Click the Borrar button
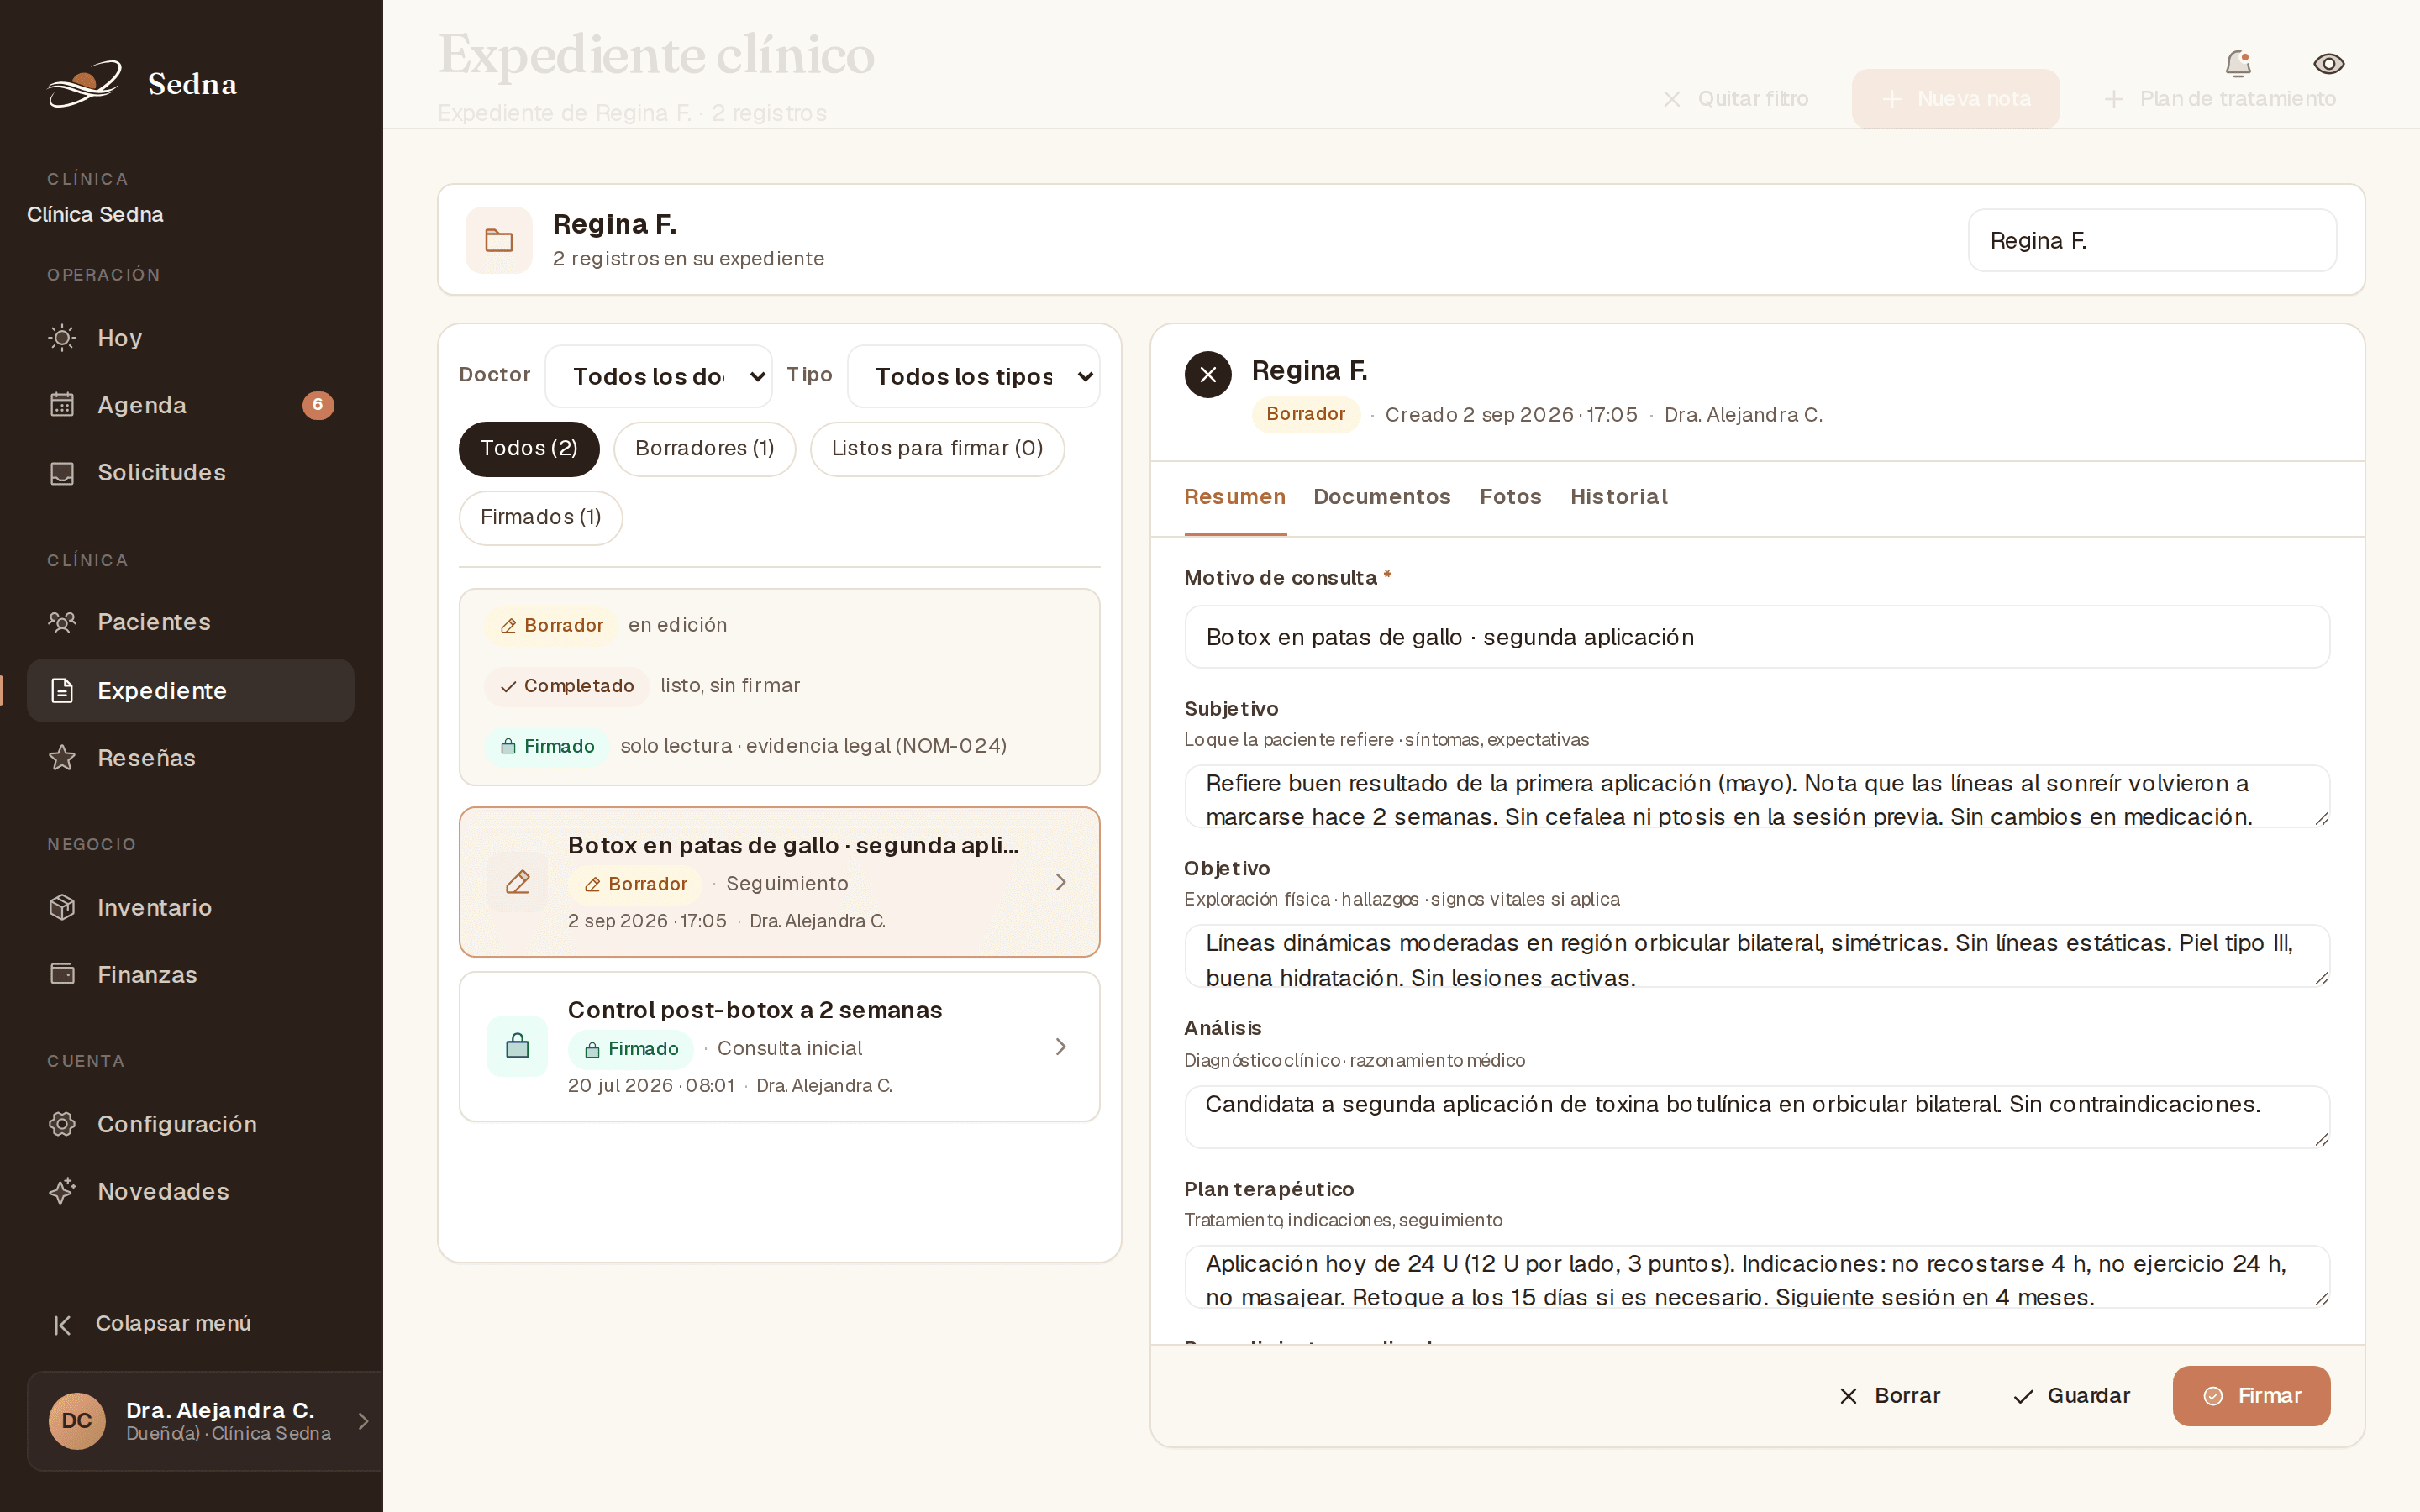Image resolution: width=2420 pixels, height=1512 pixels. click(x=1889, y=1396)
